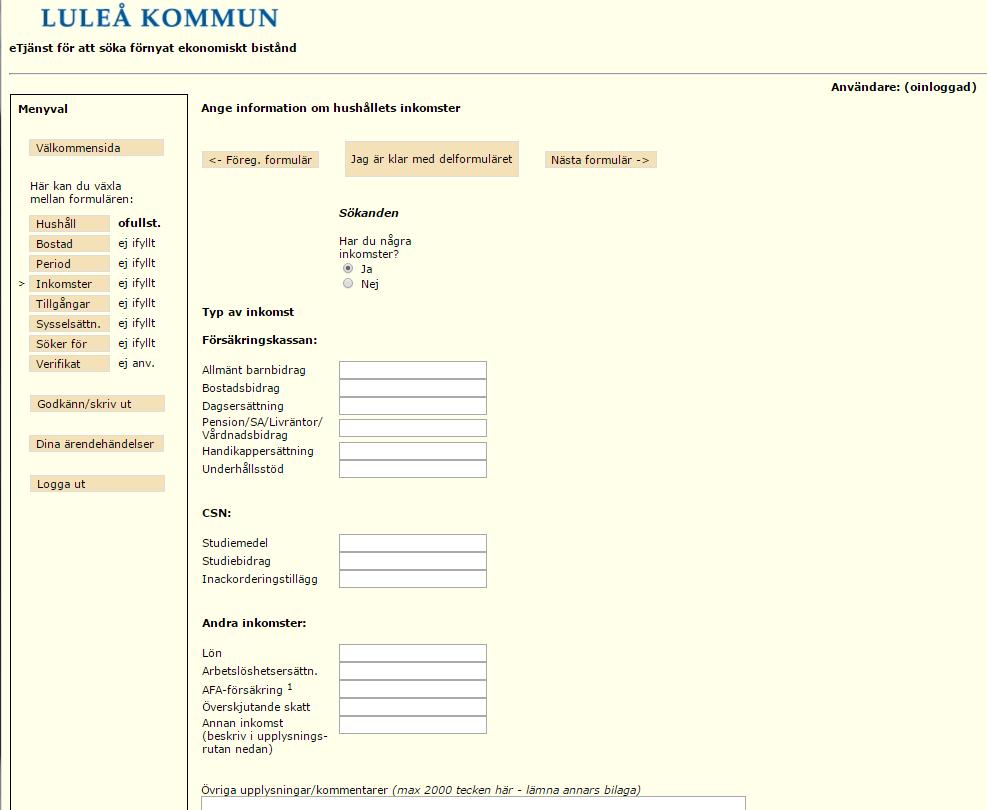987x810 pixels.
Task: Click Jag är klar med delformuläret
Action: [432, 159]
